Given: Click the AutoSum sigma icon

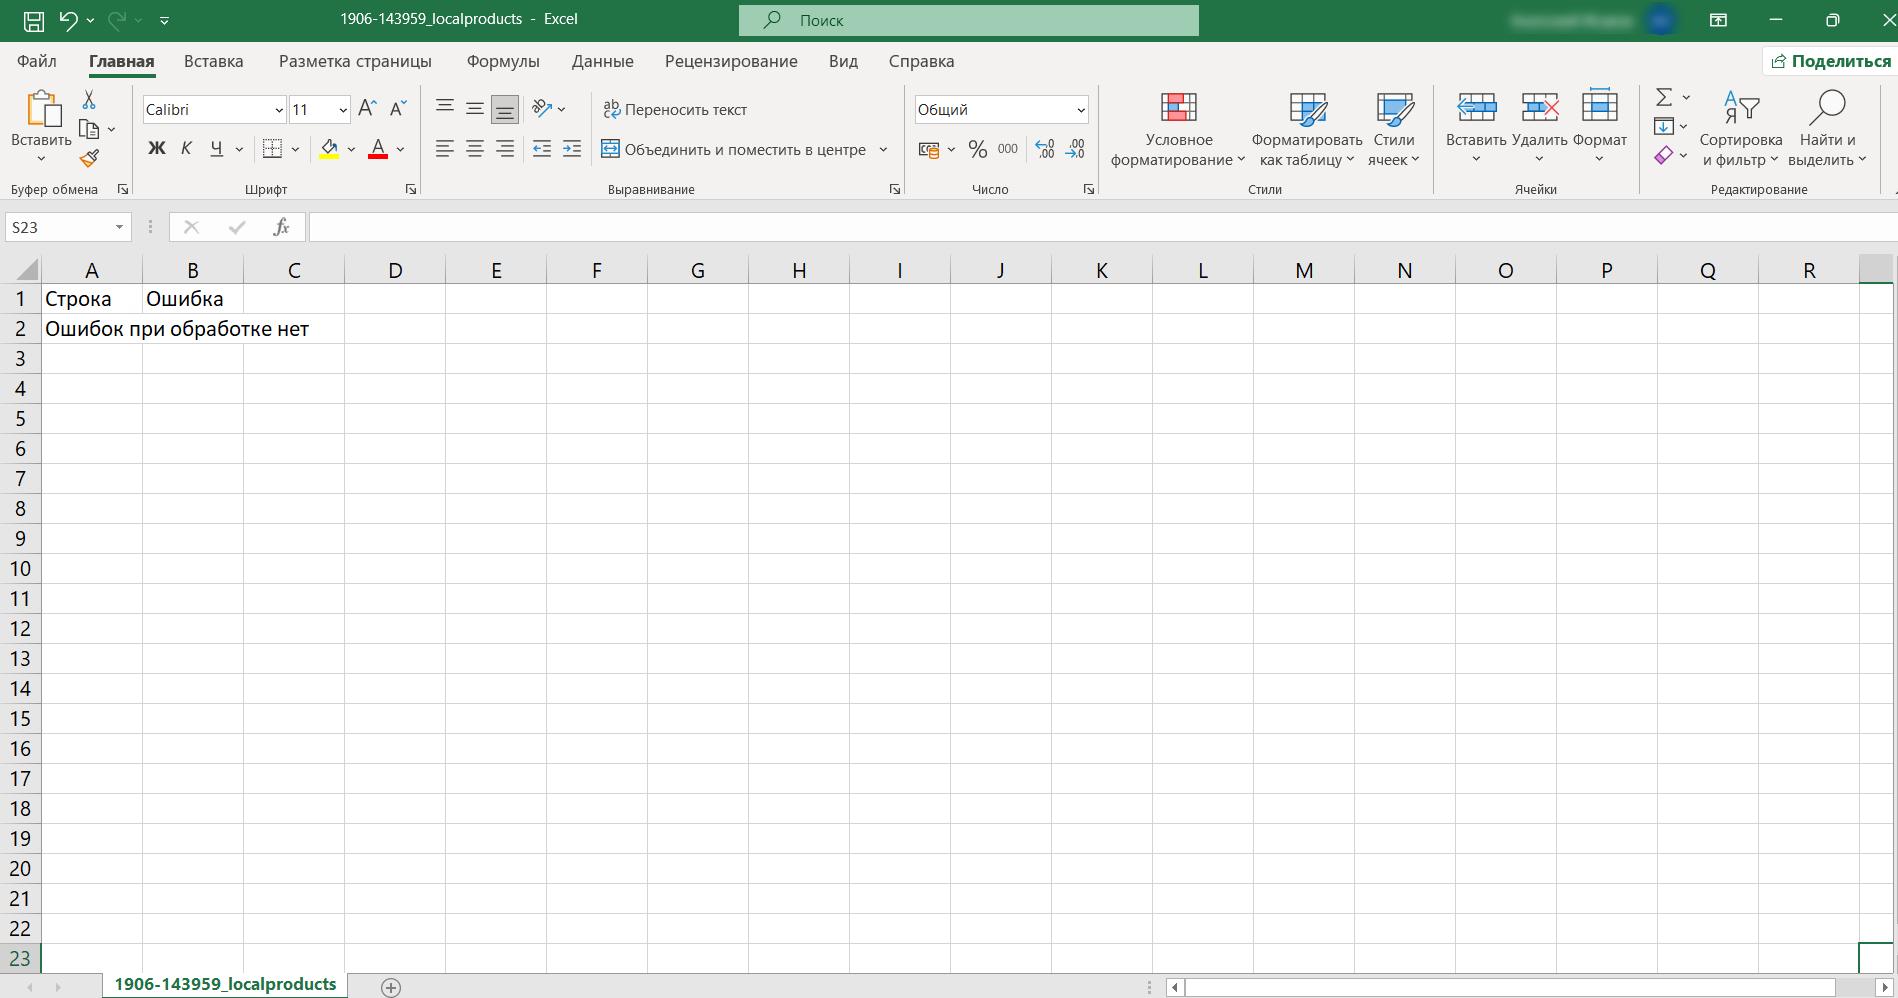Looking at the screenshot, I should (1664, 97).
